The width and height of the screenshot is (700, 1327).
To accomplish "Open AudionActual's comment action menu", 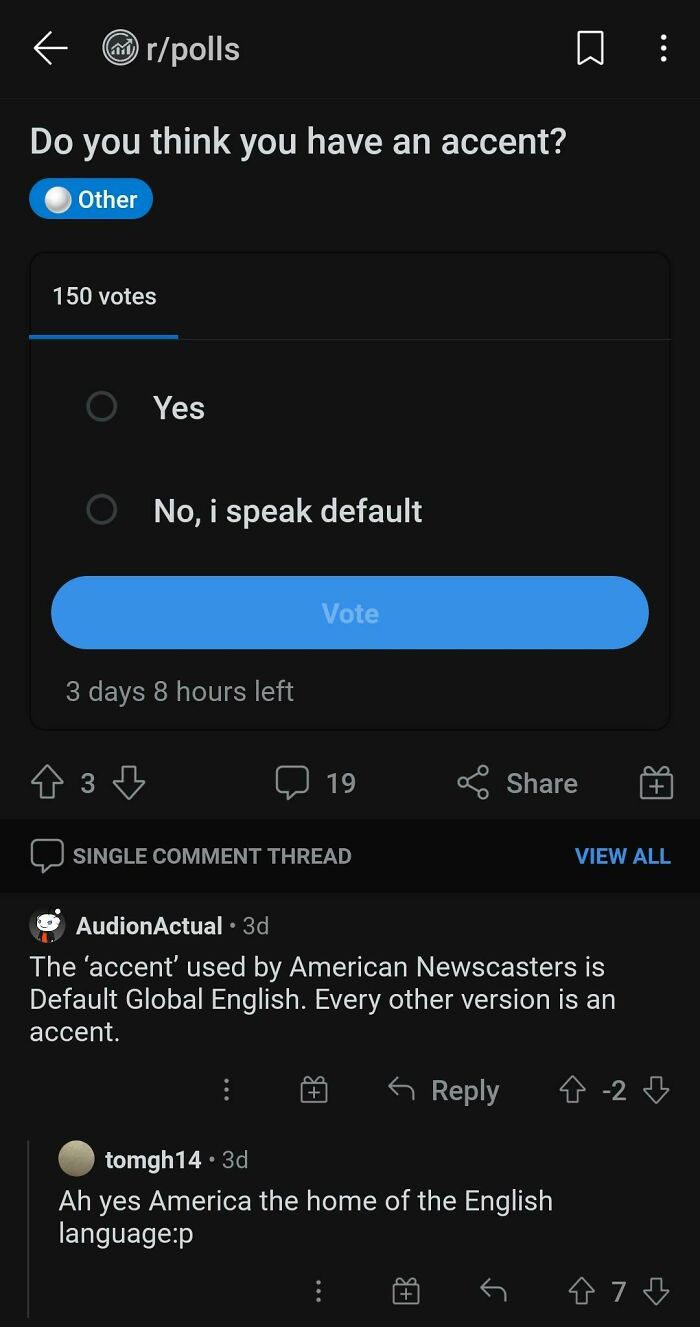I will coord(226,1090).
